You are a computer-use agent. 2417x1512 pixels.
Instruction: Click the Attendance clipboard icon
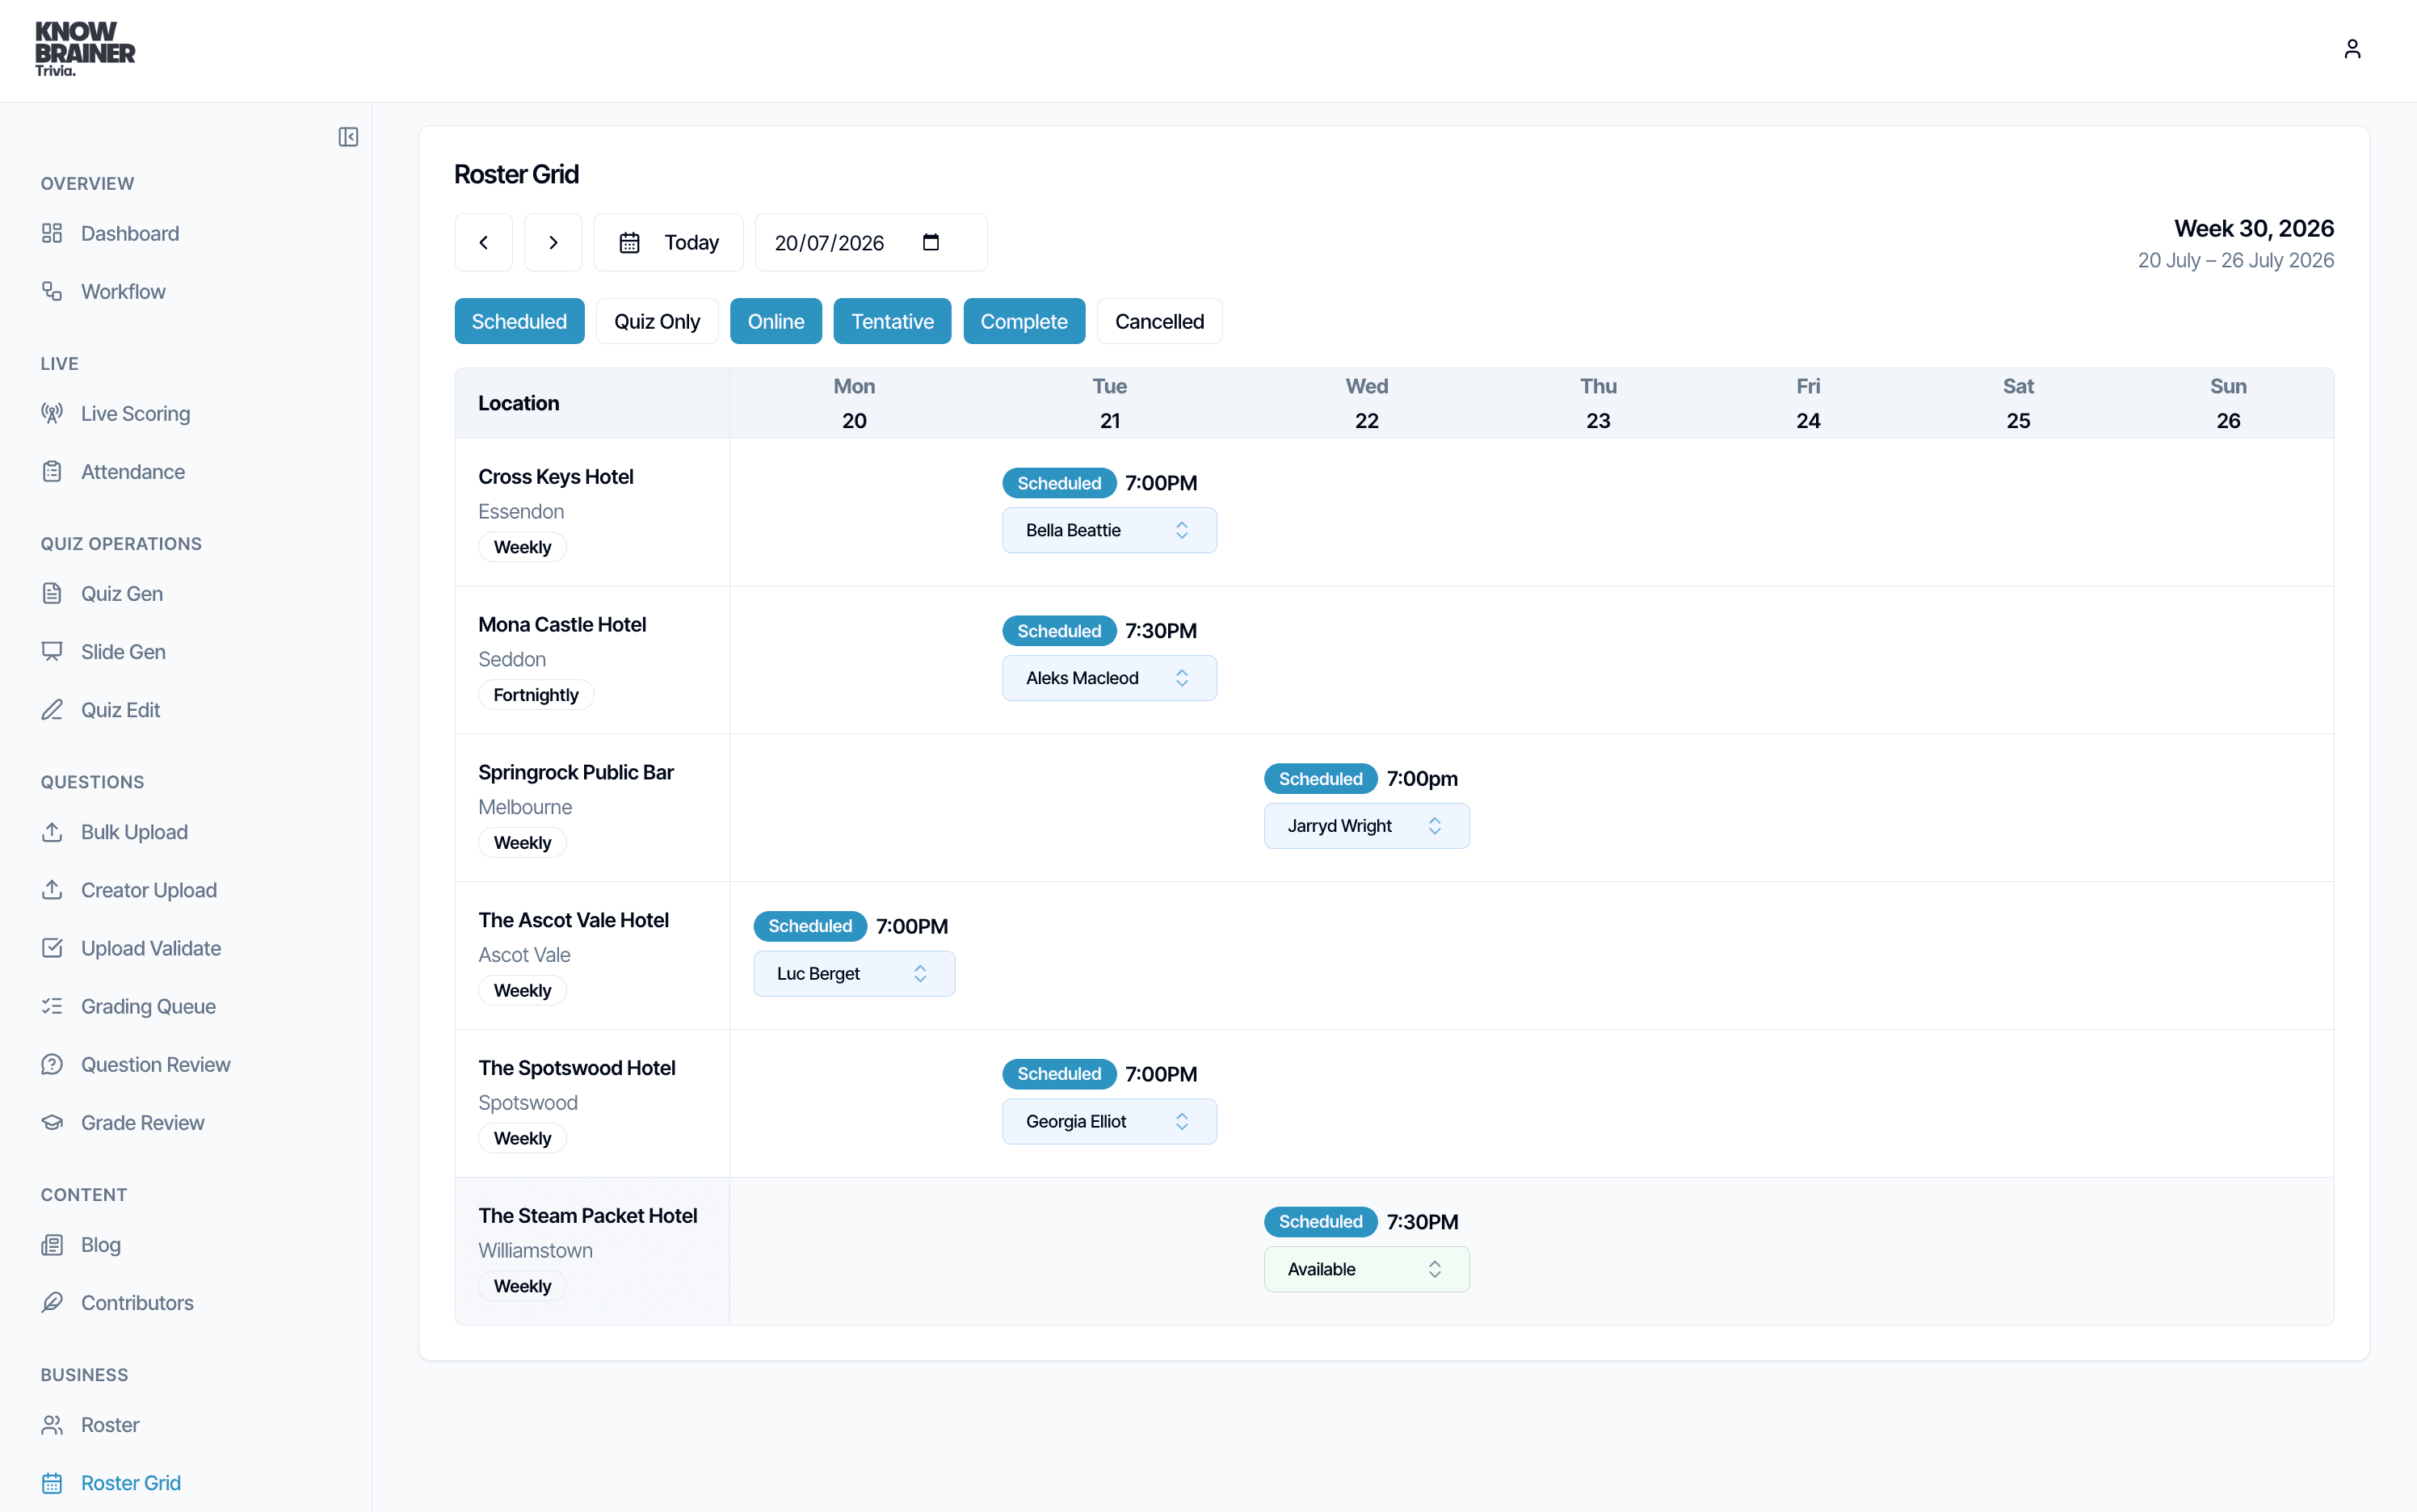(x=52, y=471)
